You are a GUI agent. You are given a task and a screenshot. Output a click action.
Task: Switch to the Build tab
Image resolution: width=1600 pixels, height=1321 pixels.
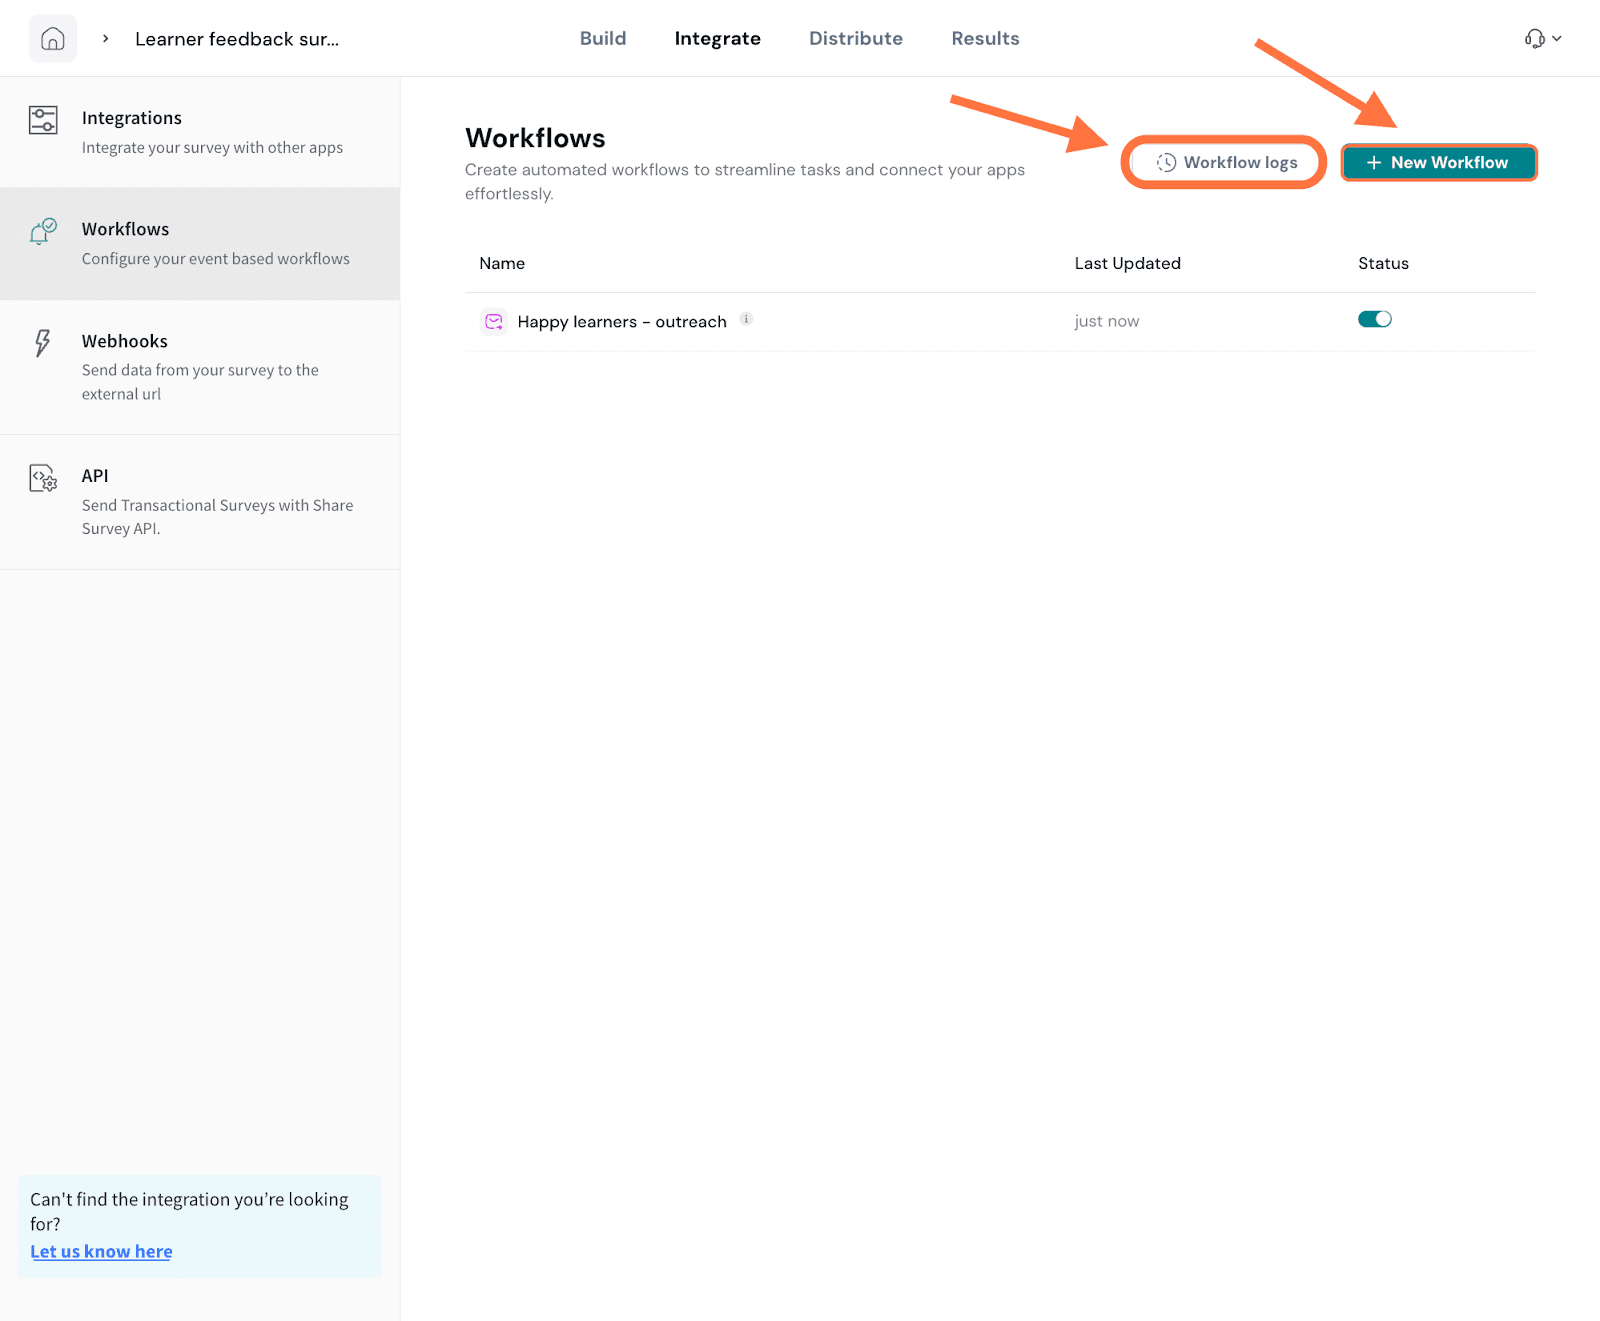click(602, 39)
